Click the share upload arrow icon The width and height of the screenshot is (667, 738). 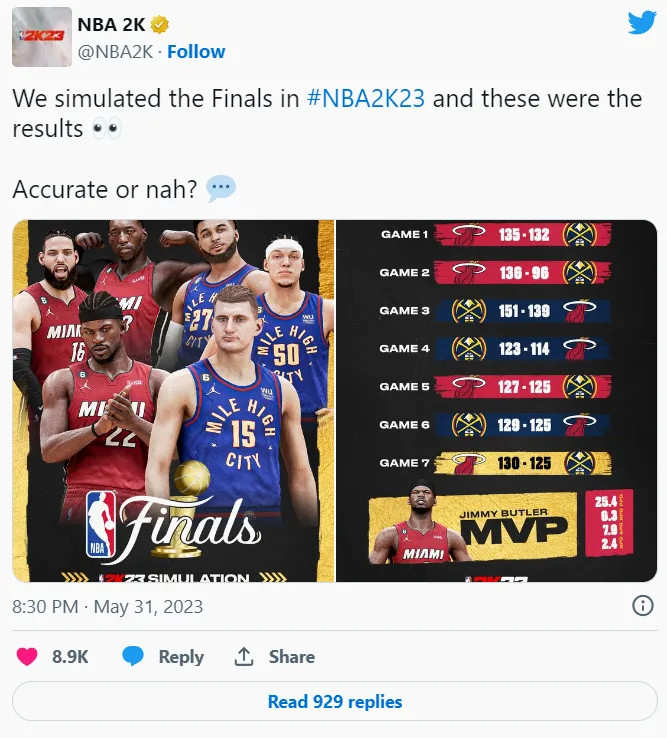244,657
